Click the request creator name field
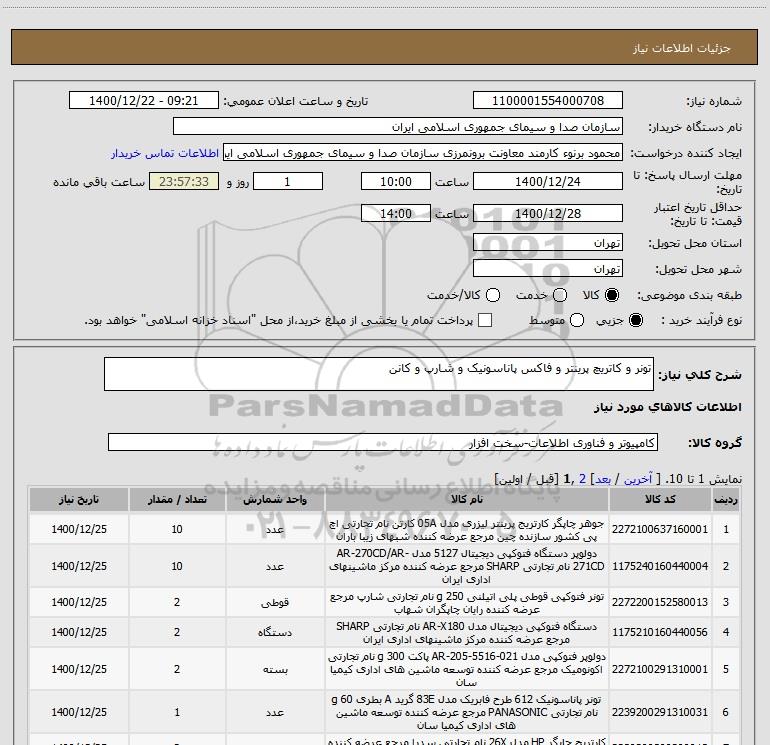 pos(423,153)
